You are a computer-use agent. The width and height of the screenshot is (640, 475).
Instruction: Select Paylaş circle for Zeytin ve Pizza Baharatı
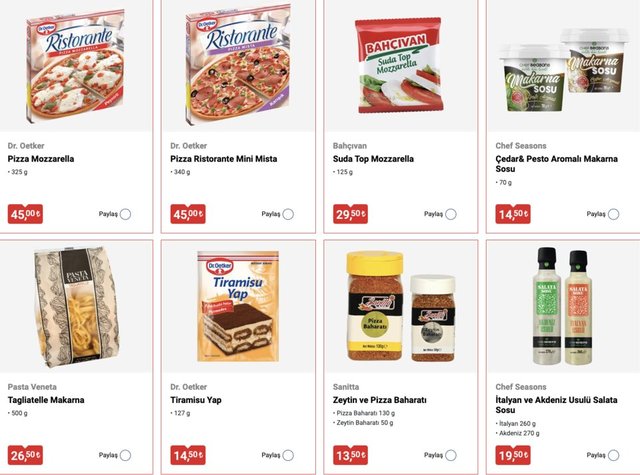pyautogui.click(x=451, y=455)
